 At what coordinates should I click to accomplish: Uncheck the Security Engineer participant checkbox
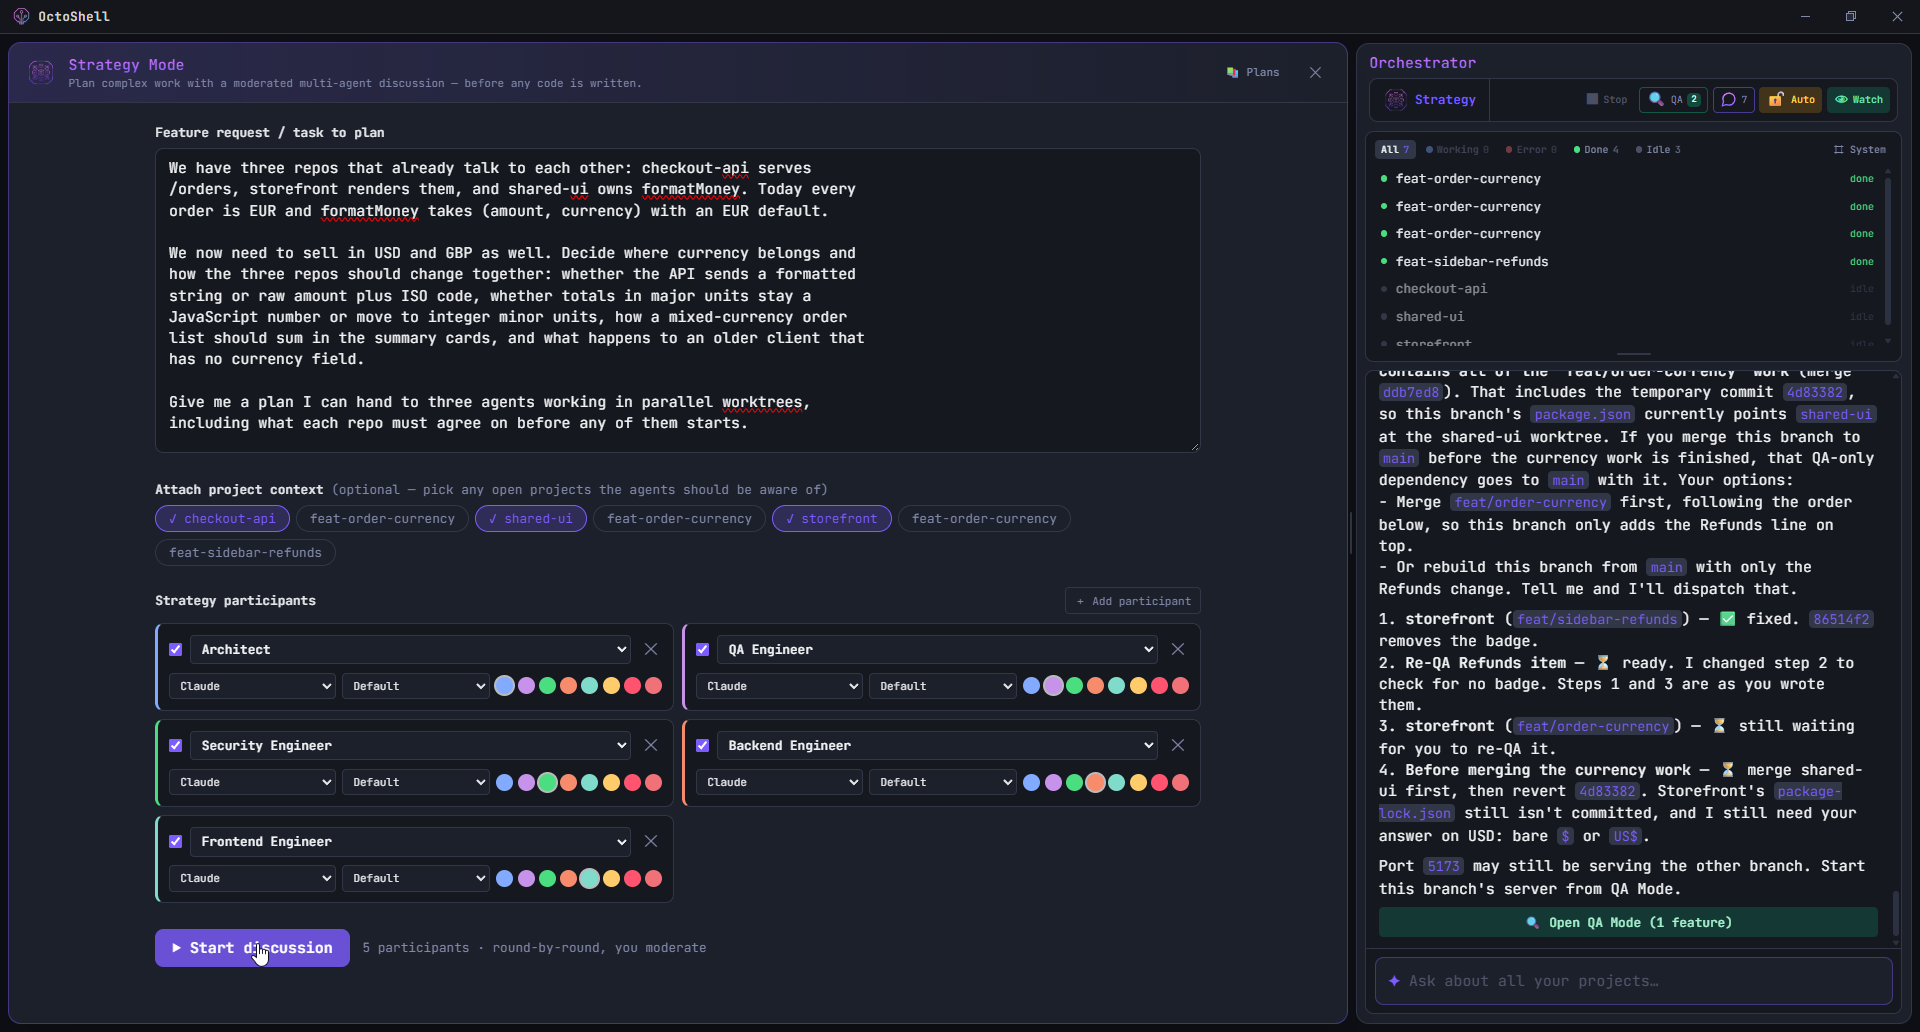coord(176,745)
